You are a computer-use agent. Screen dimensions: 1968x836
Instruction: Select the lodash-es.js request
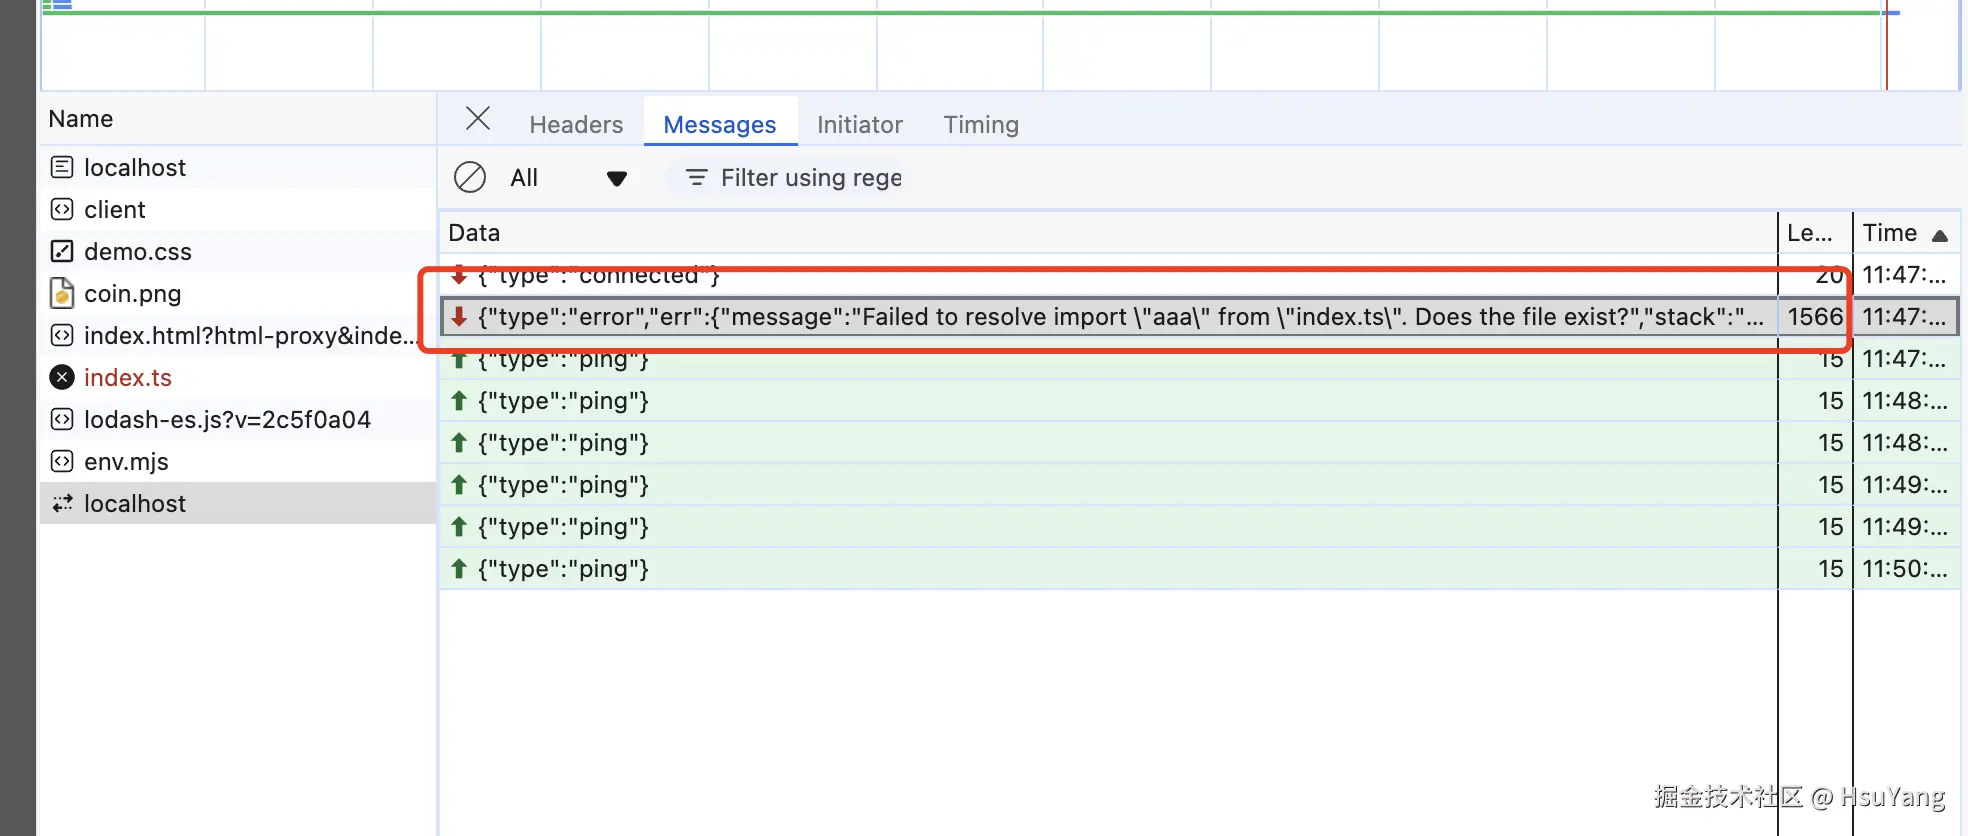(x=227, y=419)
